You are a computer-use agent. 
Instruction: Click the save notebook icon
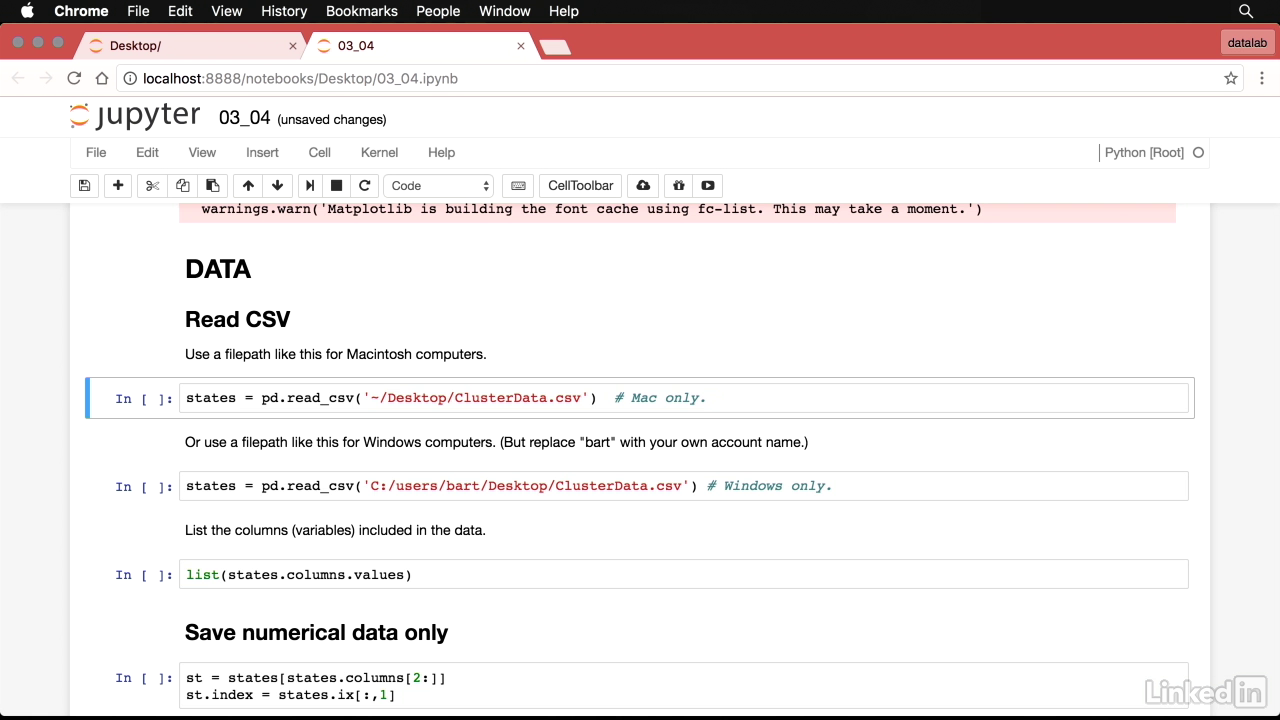tap(84, 185)
